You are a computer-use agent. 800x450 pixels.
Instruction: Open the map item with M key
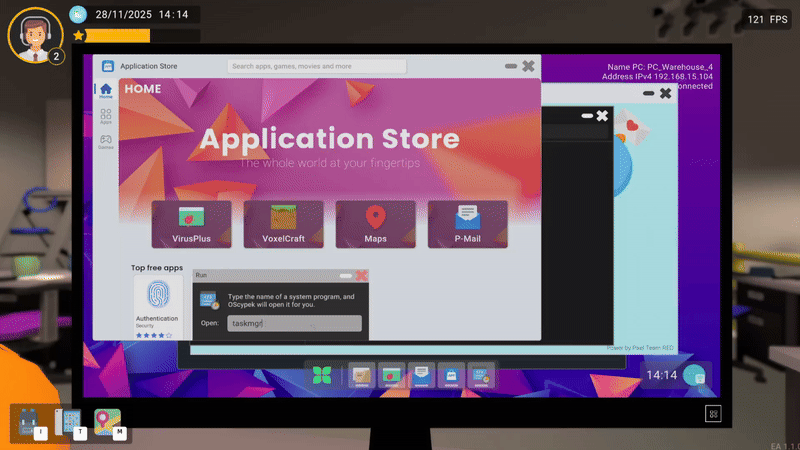pyautogui.click(x=107, y=421)
